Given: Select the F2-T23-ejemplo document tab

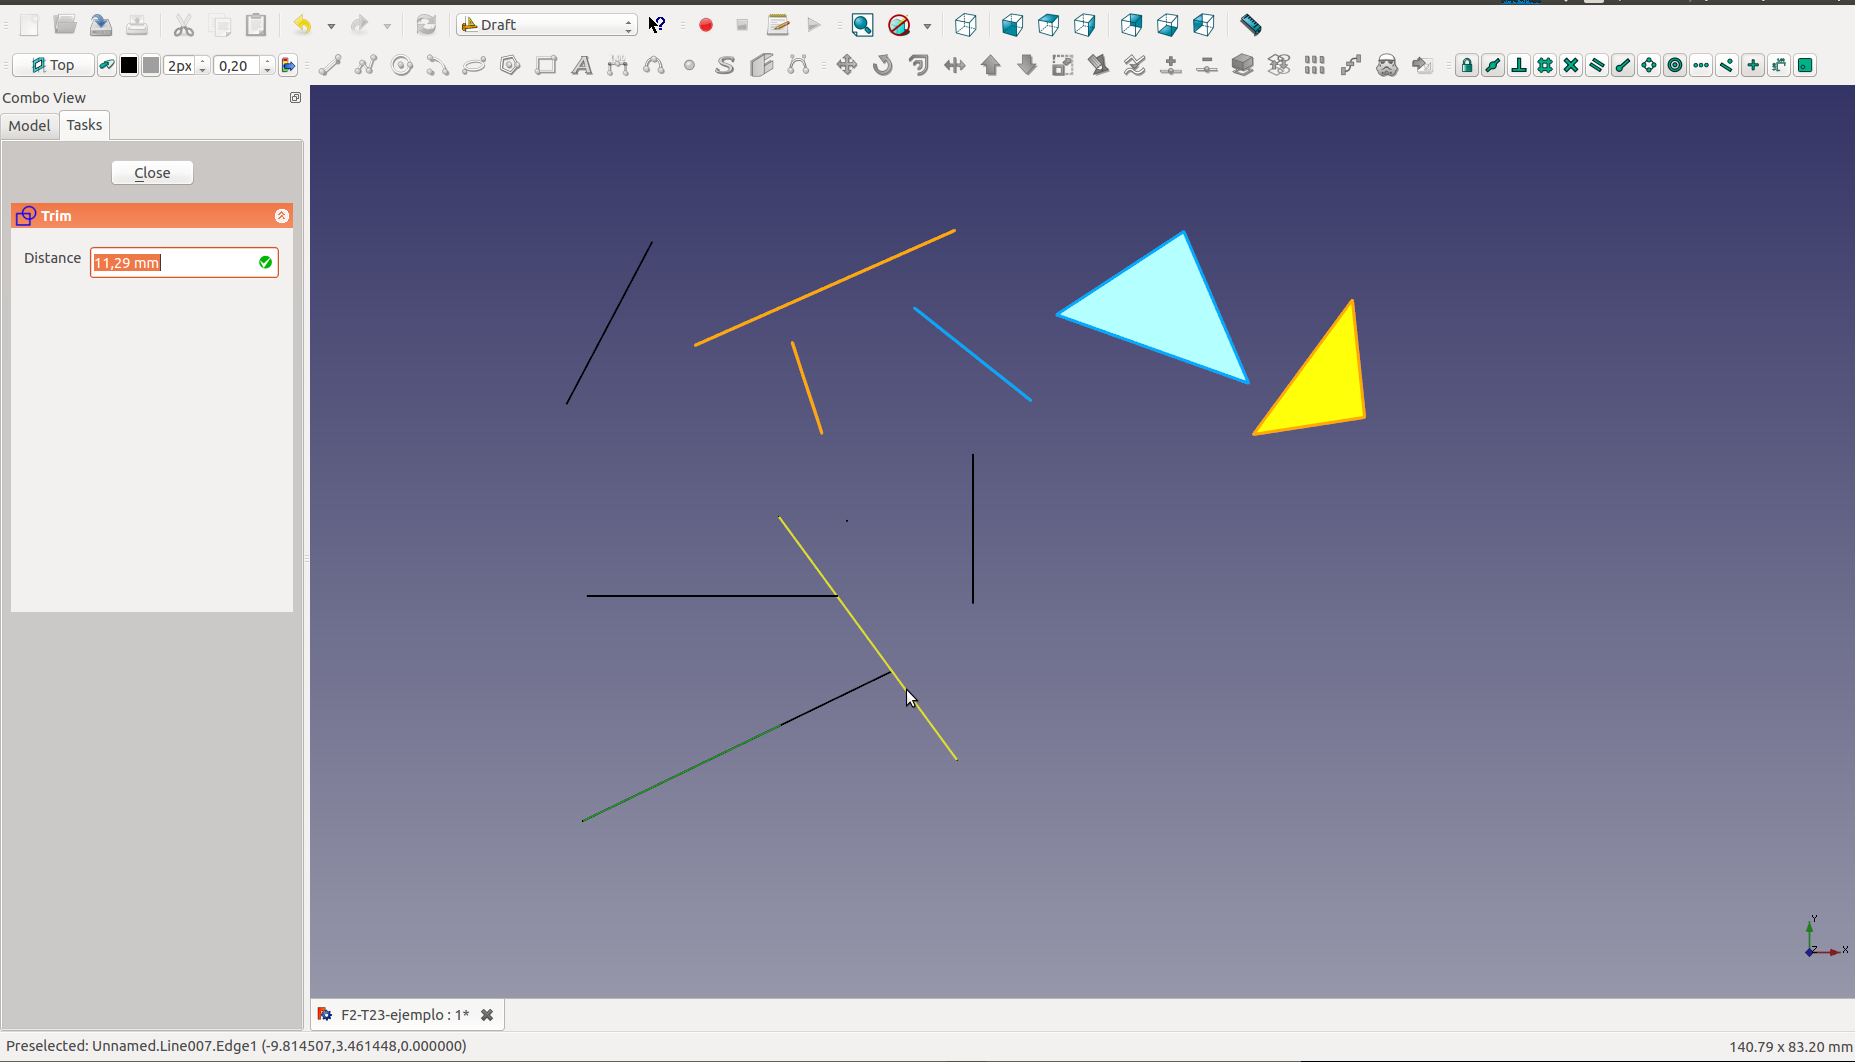Looking at the screenshot, I should click(404, 1015).
